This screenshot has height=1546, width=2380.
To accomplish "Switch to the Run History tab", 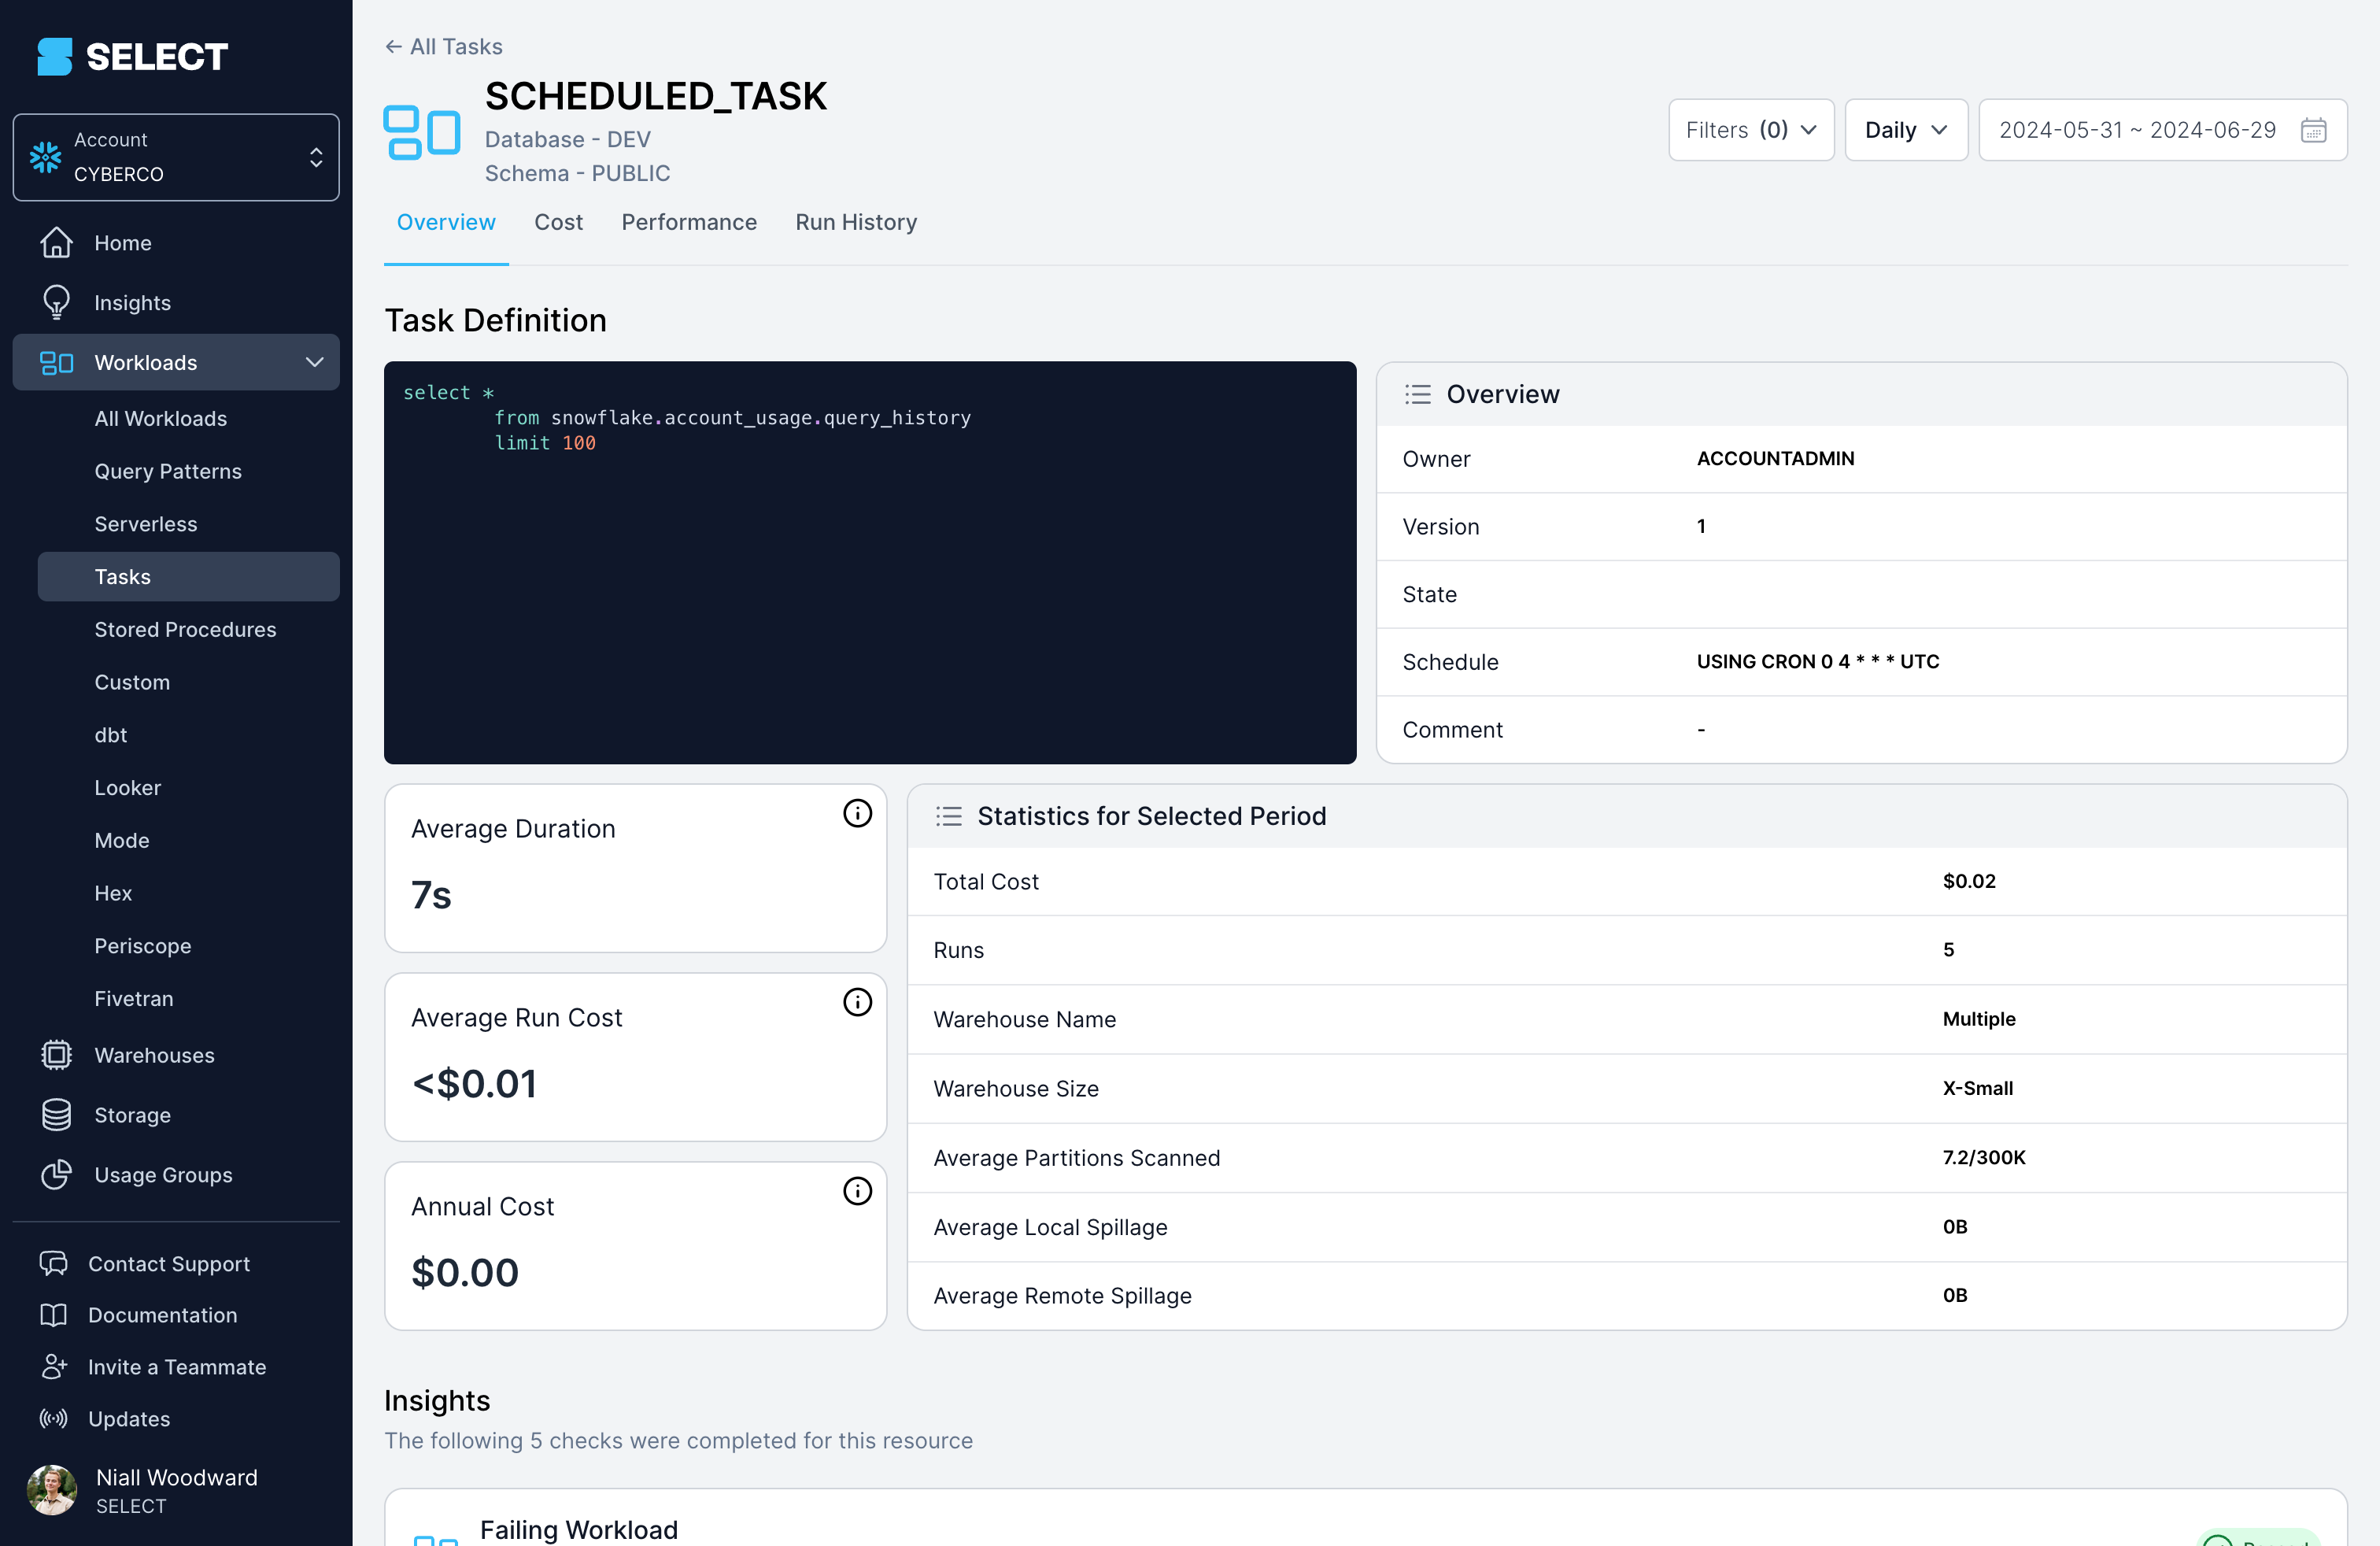I will click(856, 222).
